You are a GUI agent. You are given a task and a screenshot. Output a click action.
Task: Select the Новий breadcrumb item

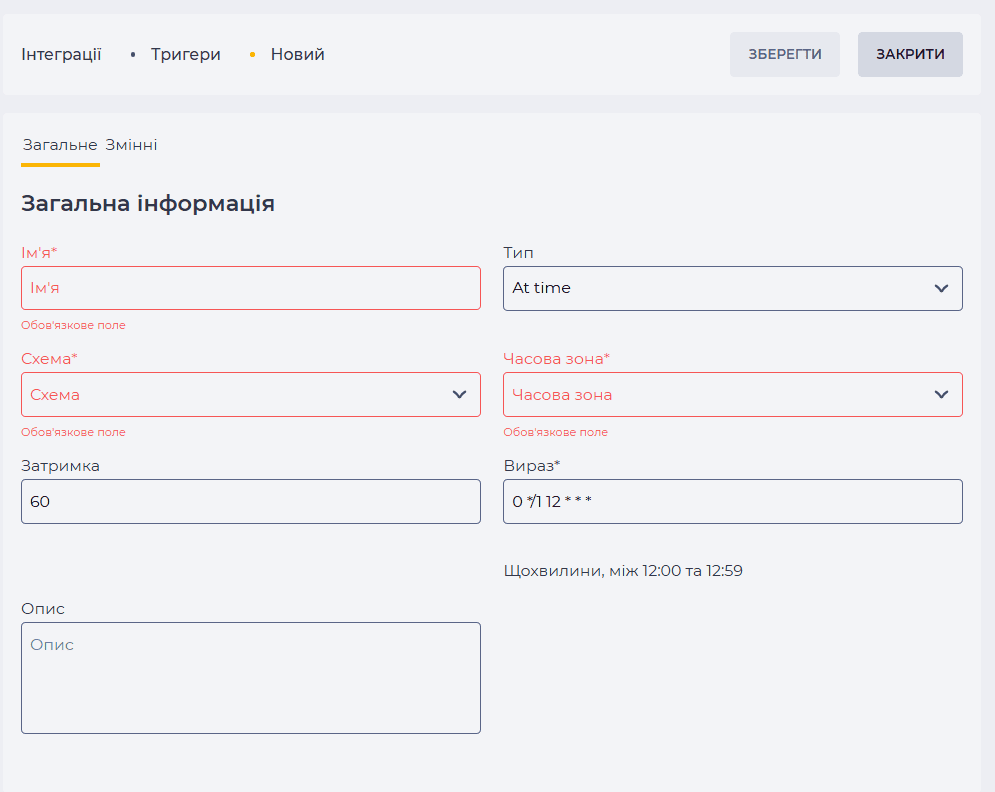(x=297, y=55)
